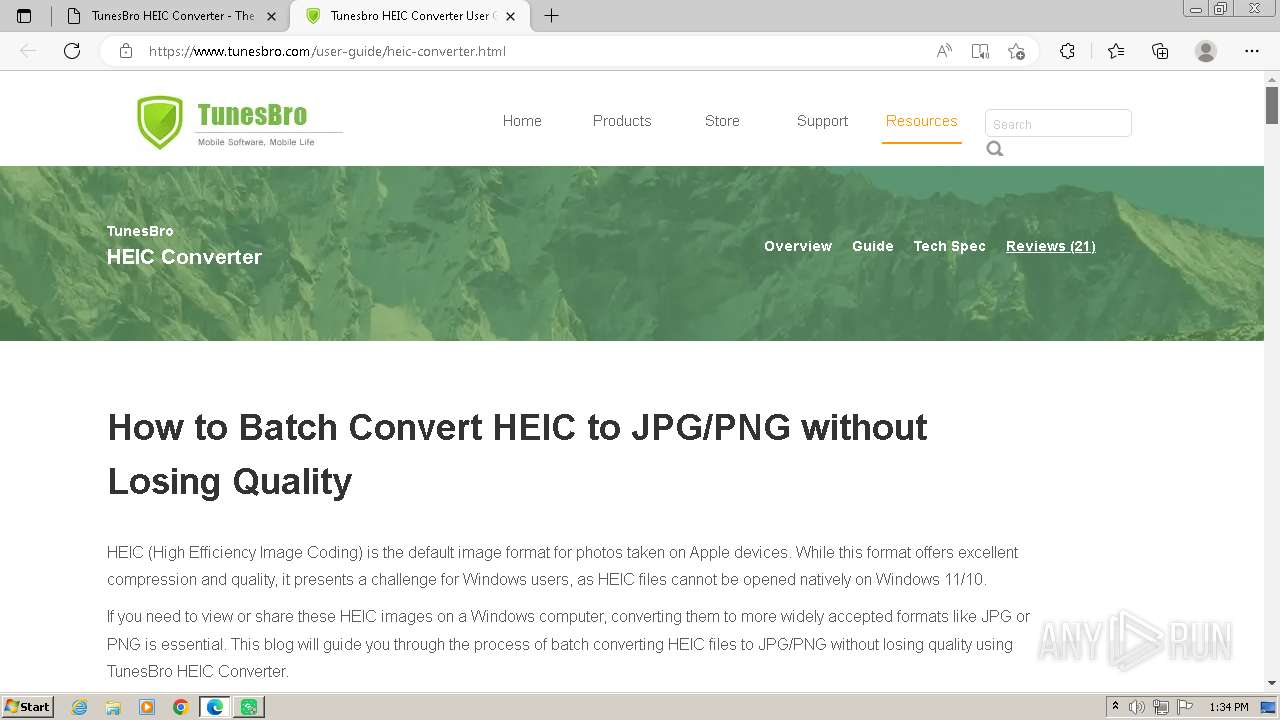The height and width of the screenshot is (720, 1280).
Task: Open the Guide link
Action: pyautogui.click(x=873, y=246)
